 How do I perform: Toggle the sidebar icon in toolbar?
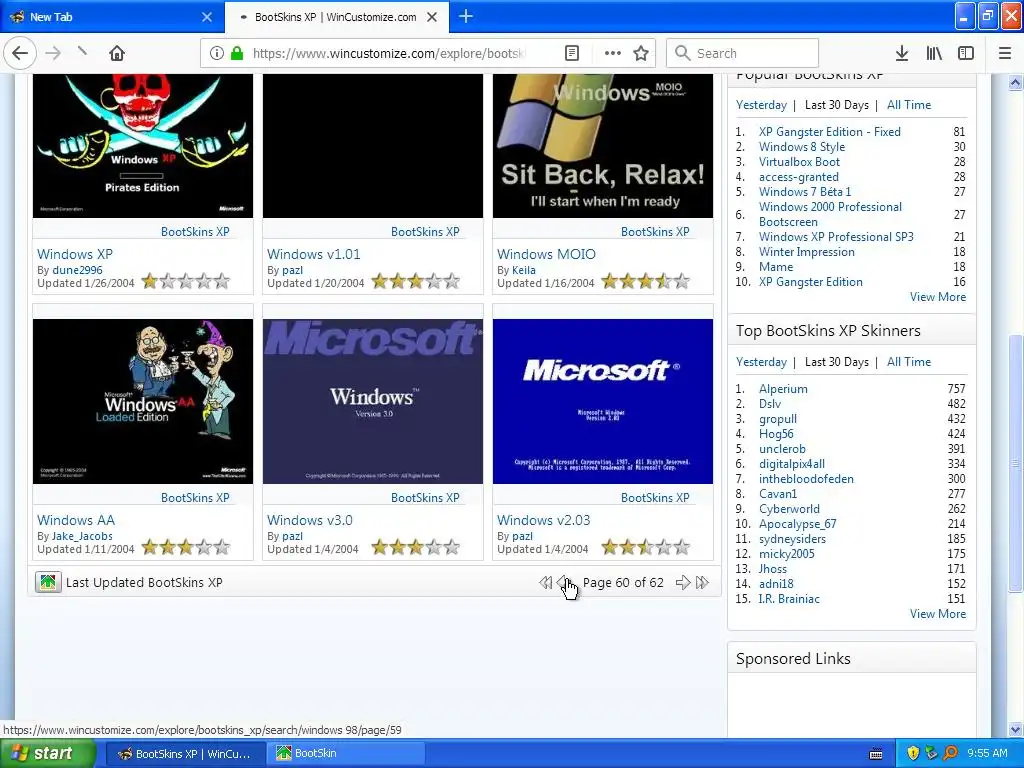(x=966, y=53)
